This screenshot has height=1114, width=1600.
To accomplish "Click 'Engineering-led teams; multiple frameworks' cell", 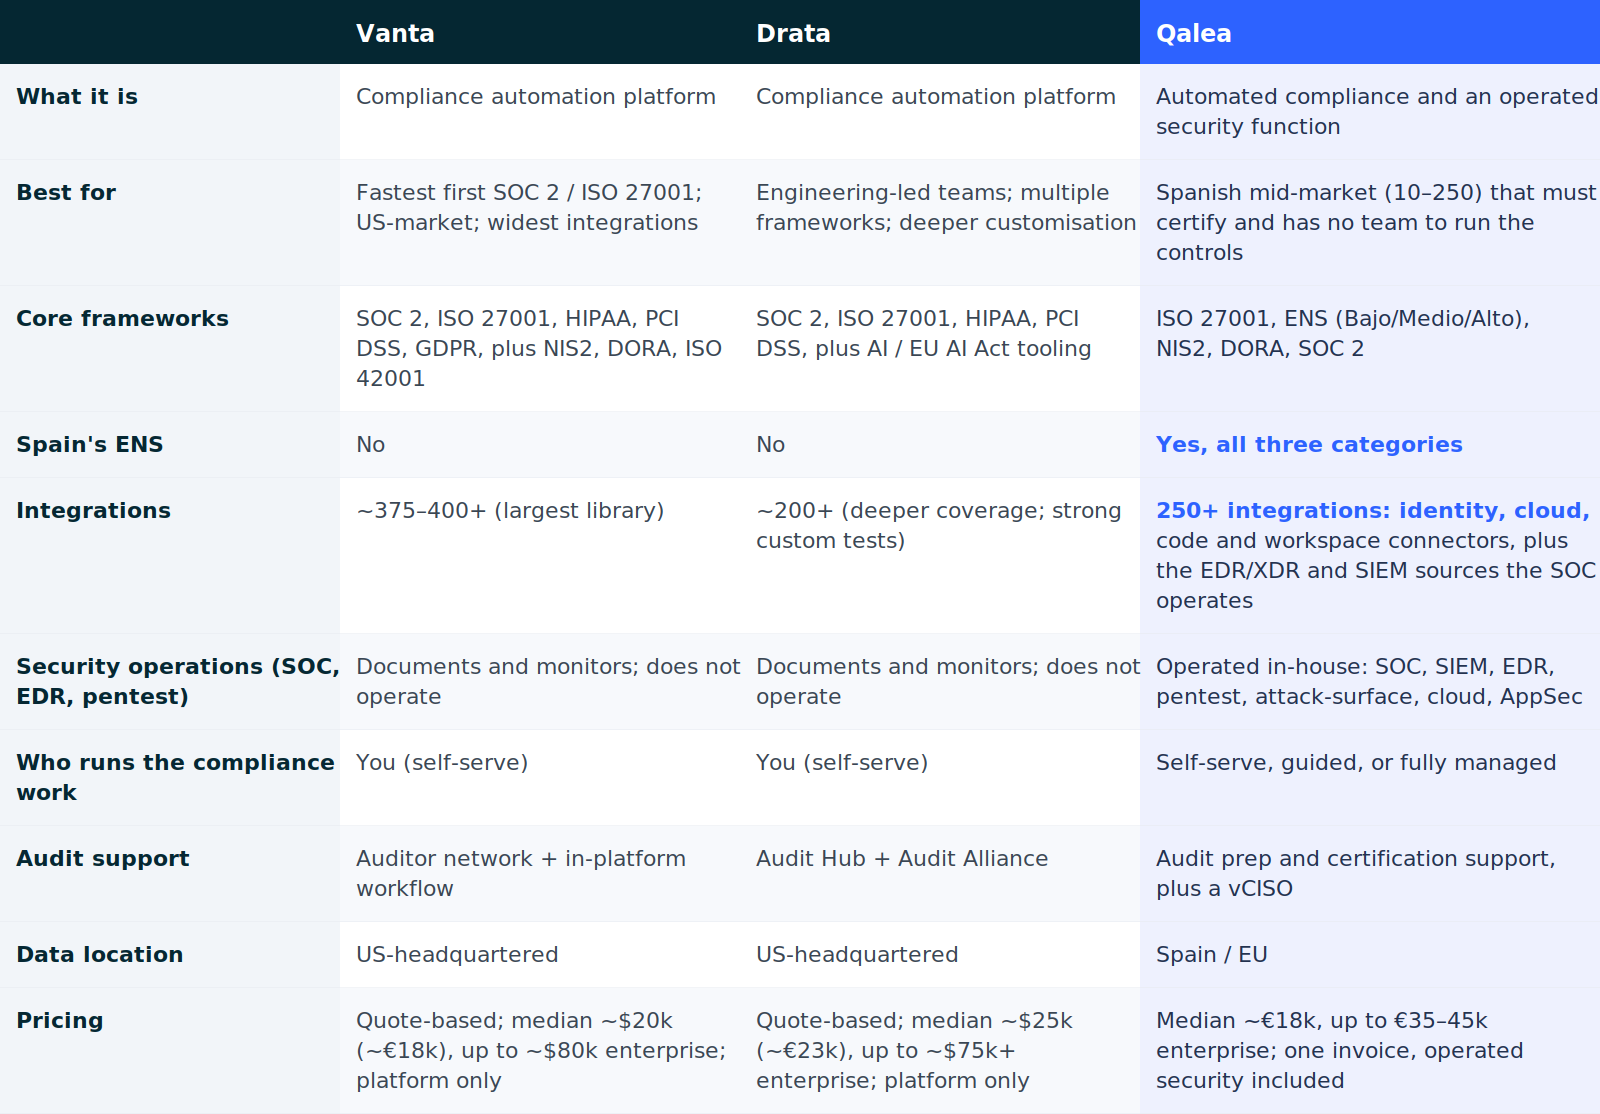I will [x=946, y=207].
